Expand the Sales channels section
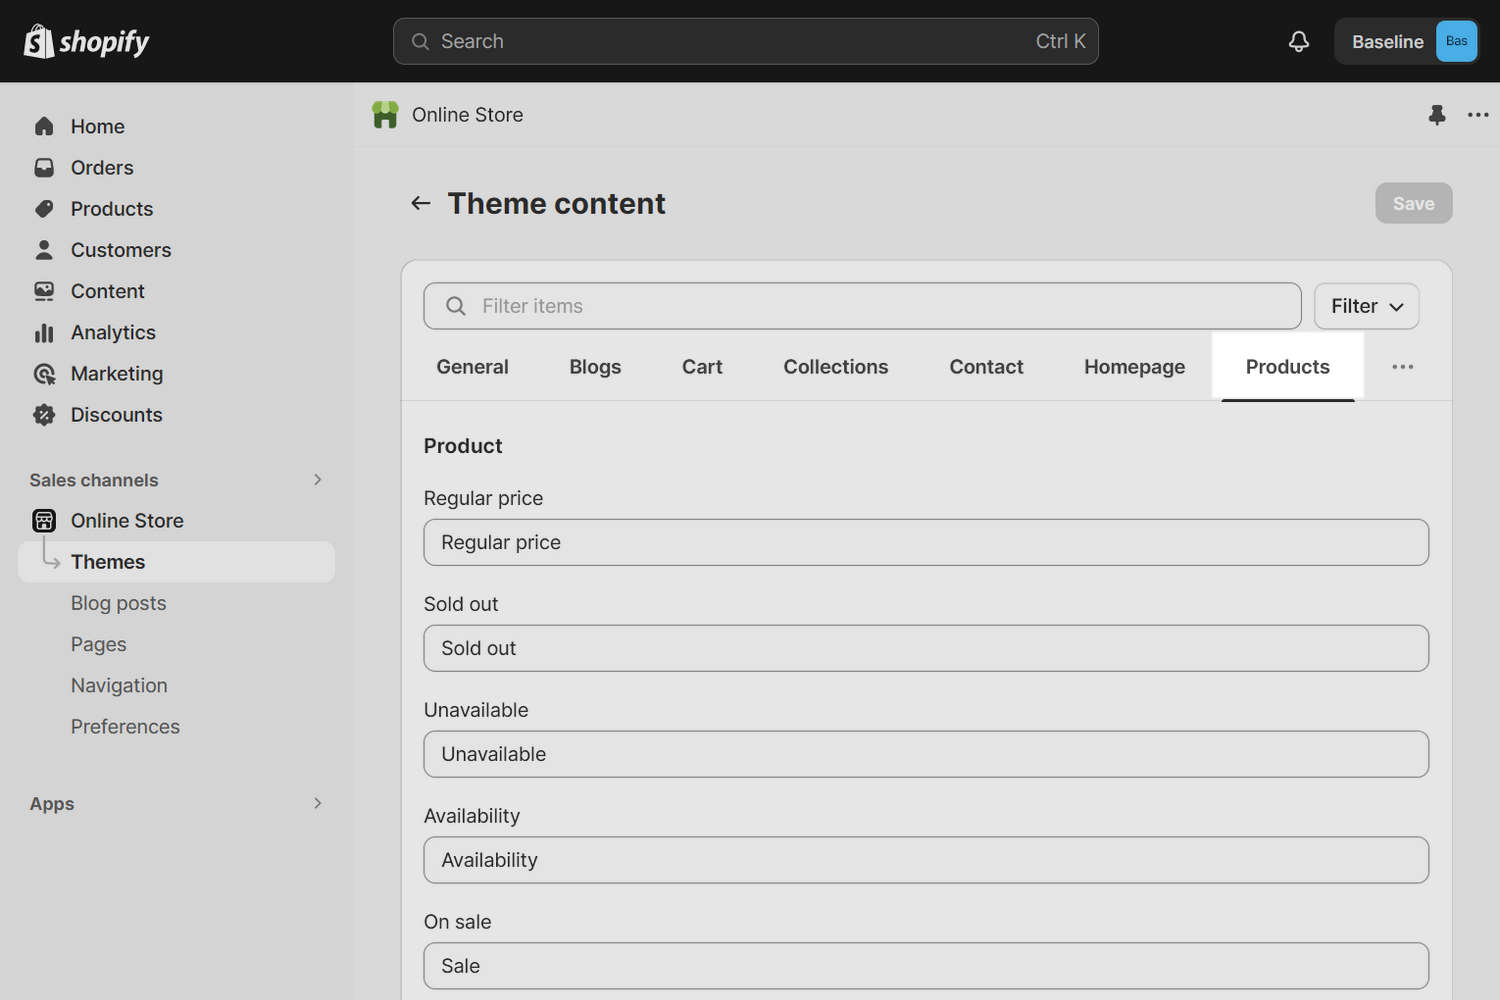Screen dimensions: 1500x1000 (x=317, y=480)
